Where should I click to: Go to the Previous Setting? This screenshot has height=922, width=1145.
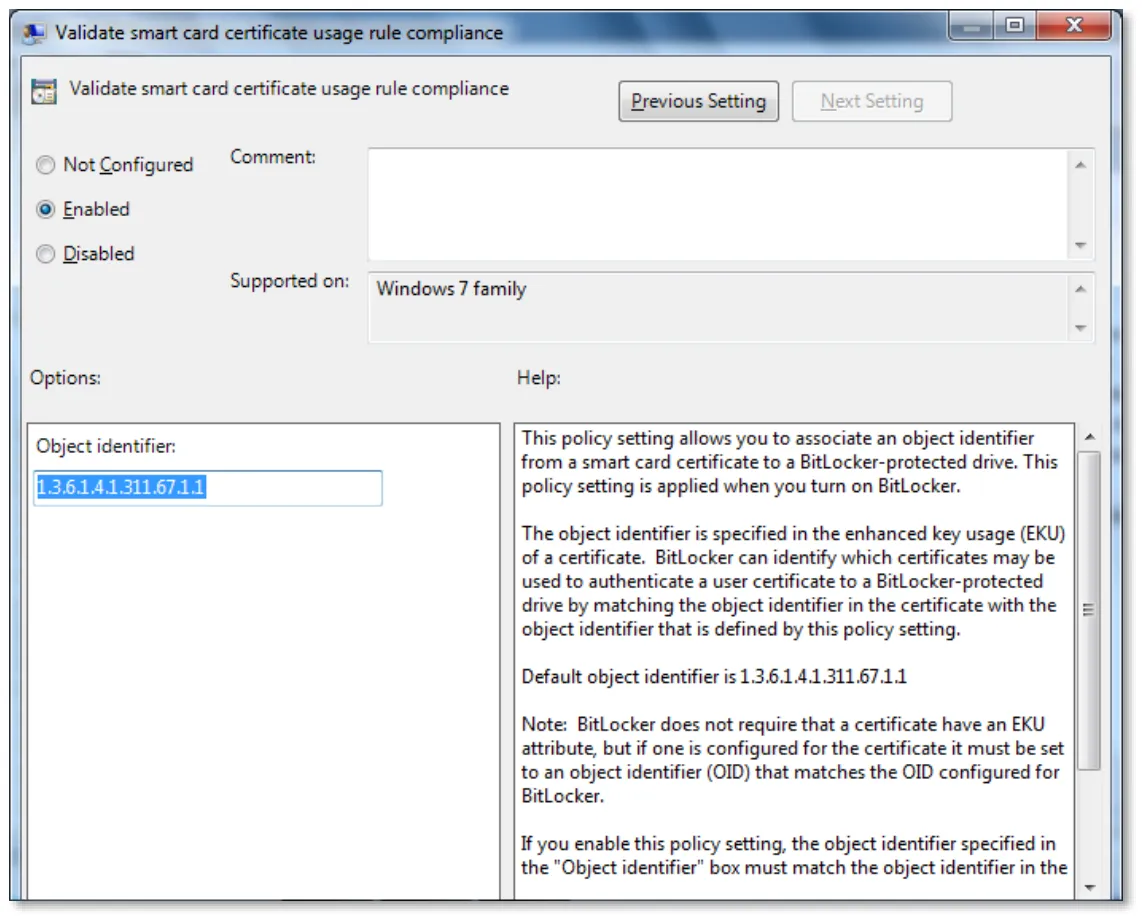[698, 101]
